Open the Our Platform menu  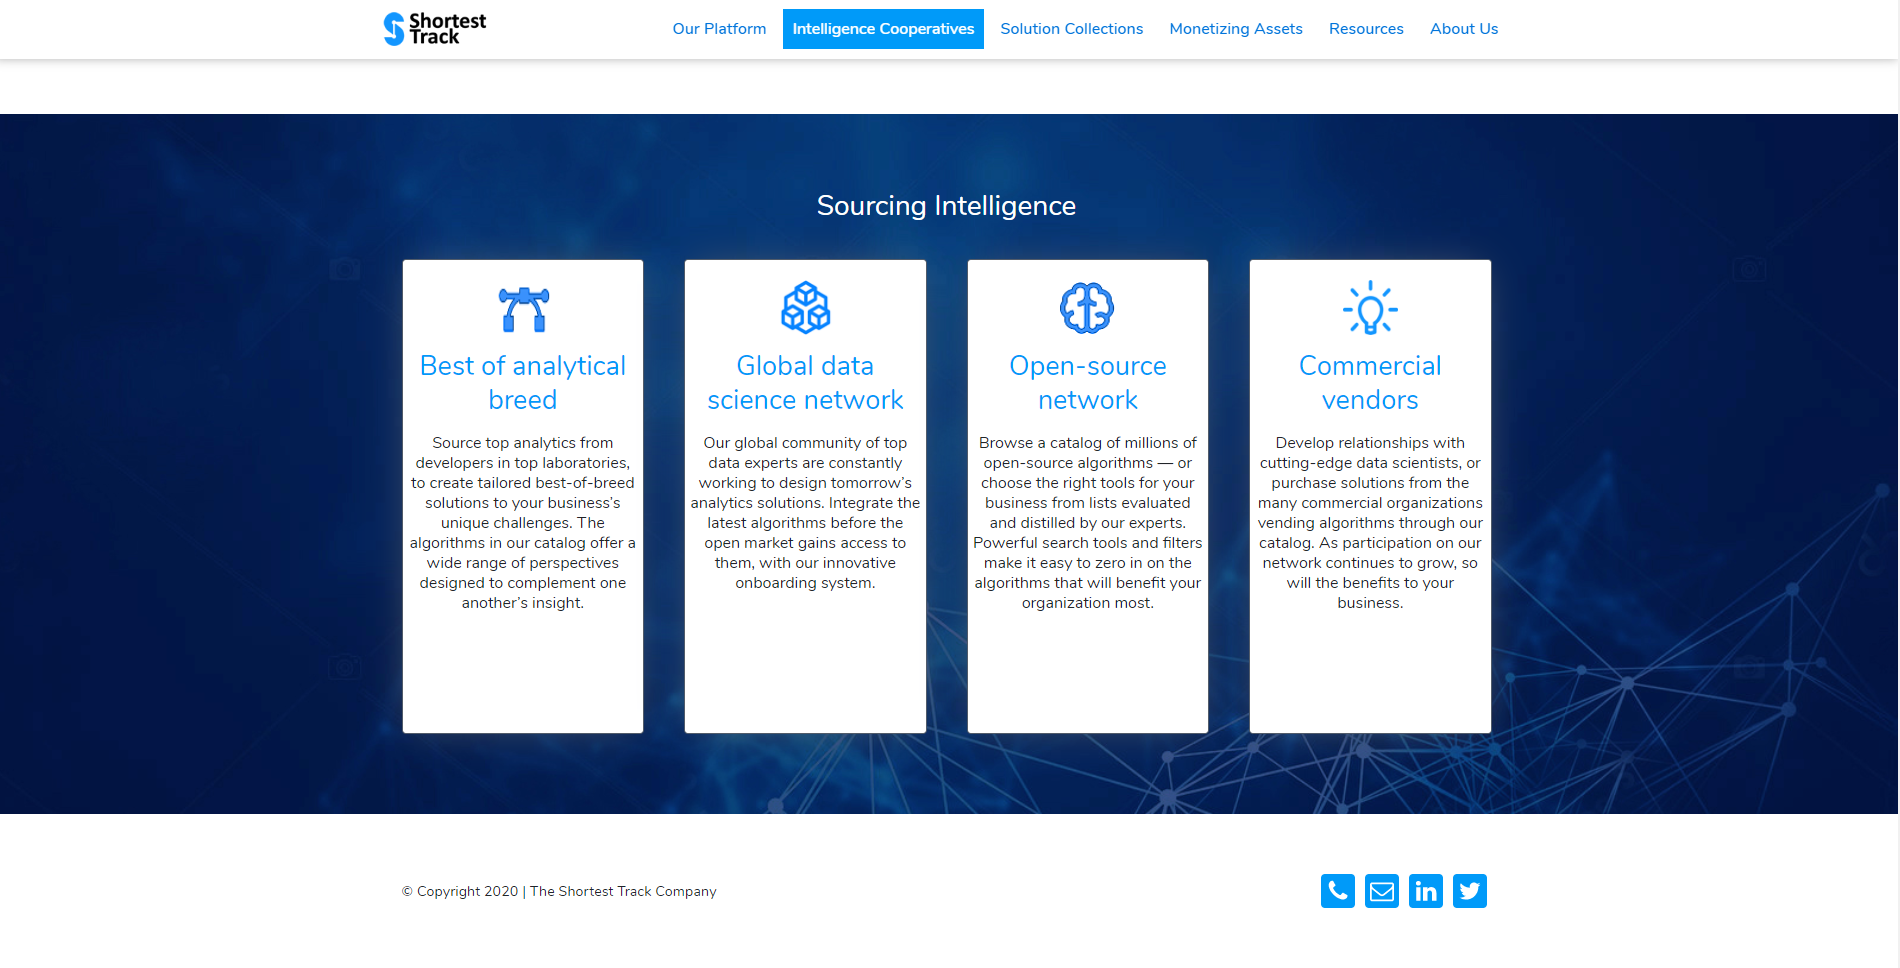click(x=719, y=29)
